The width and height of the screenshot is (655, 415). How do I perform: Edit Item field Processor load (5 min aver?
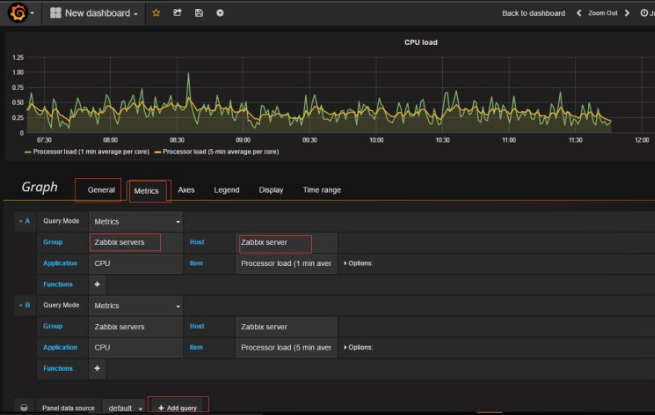(287, 347)
